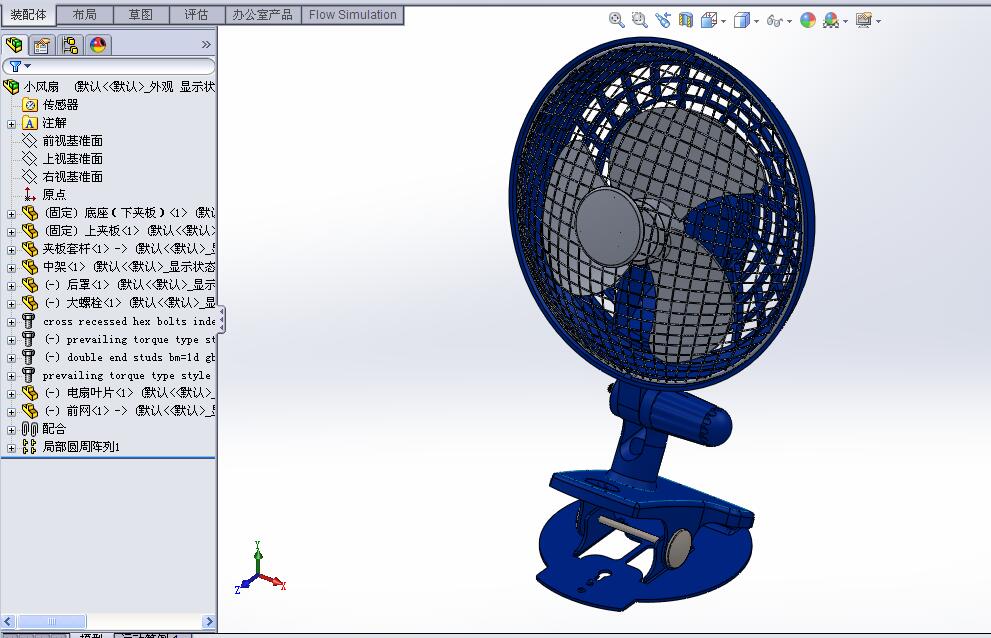Click the tree horizontal scrollbar thumb
991x638 pixels.
tap(52, 622)
